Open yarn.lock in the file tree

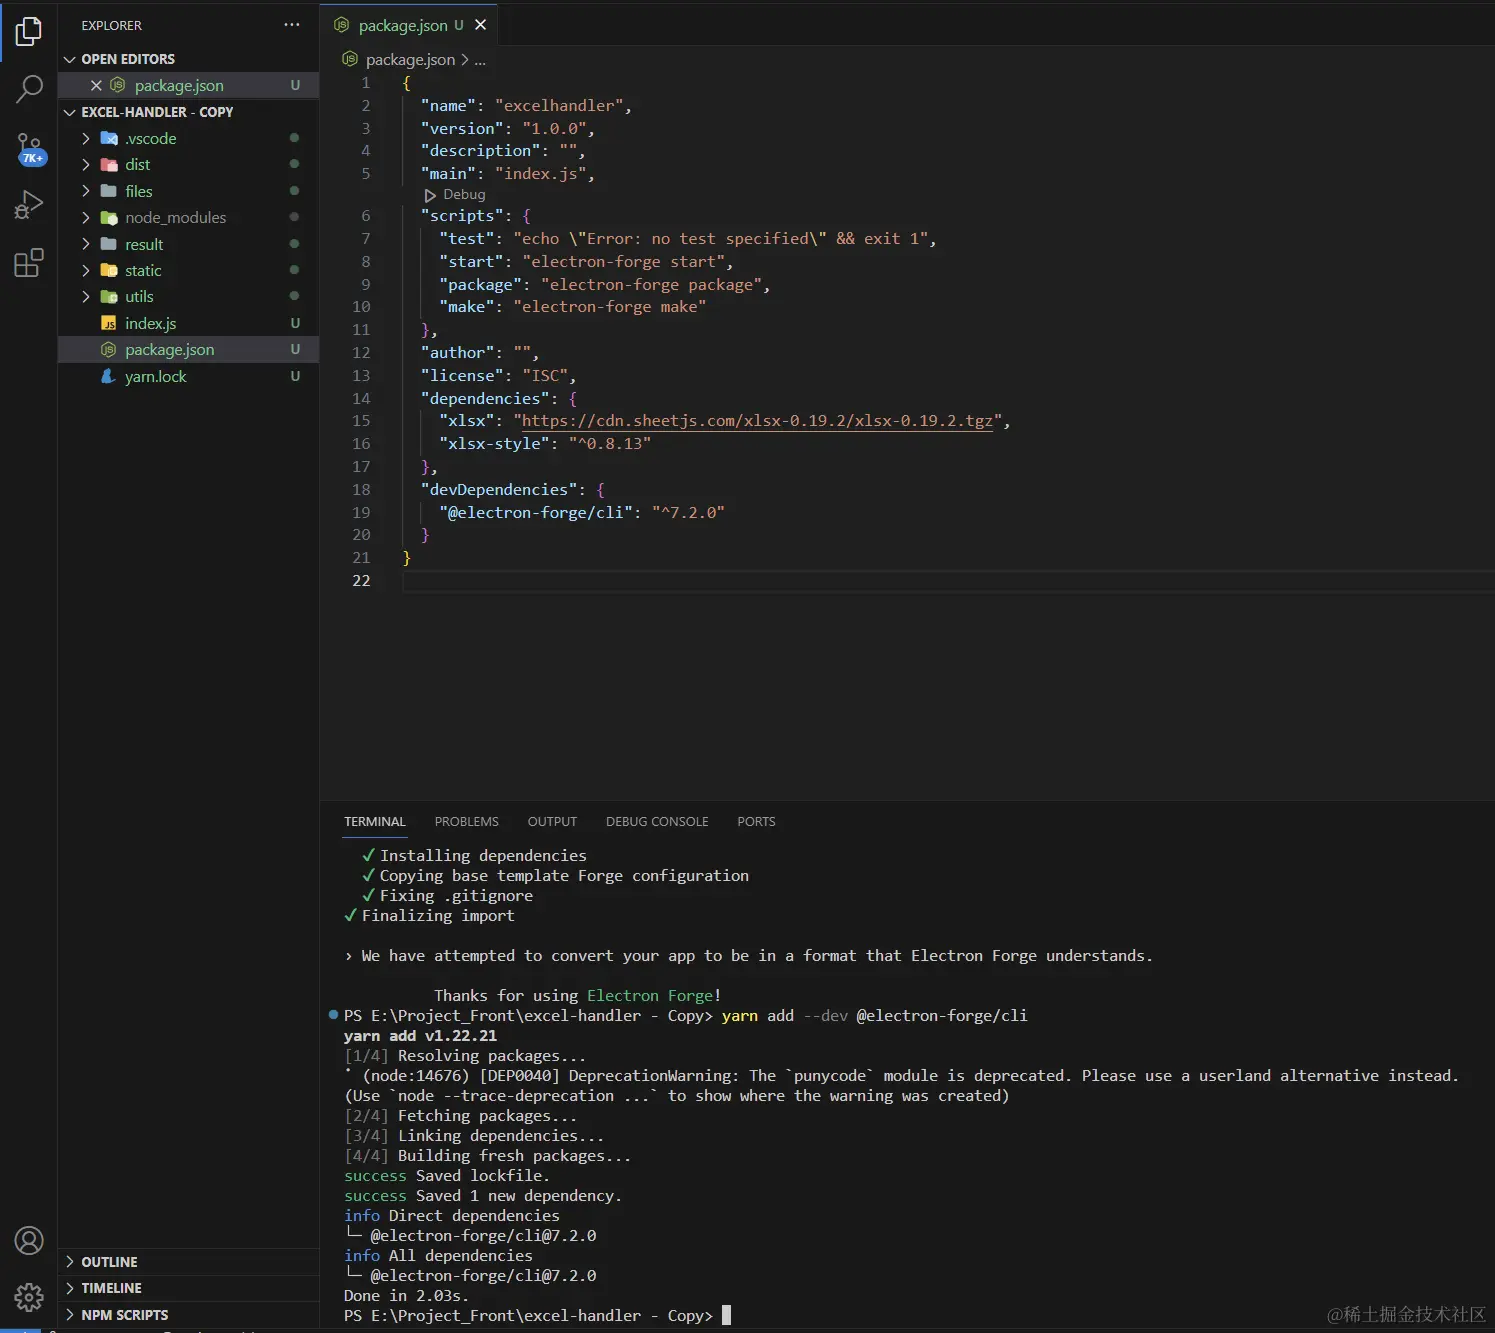click(x=189, y=376)
